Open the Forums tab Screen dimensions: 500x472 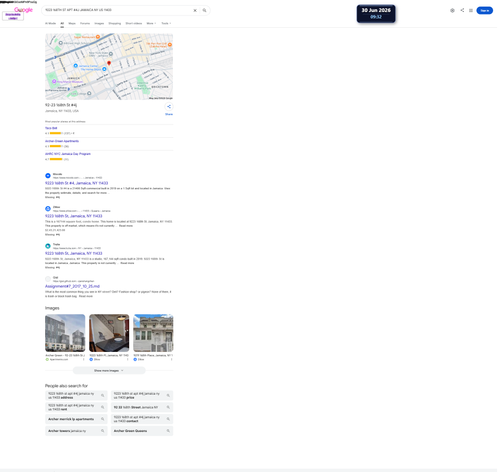point(85,24)
